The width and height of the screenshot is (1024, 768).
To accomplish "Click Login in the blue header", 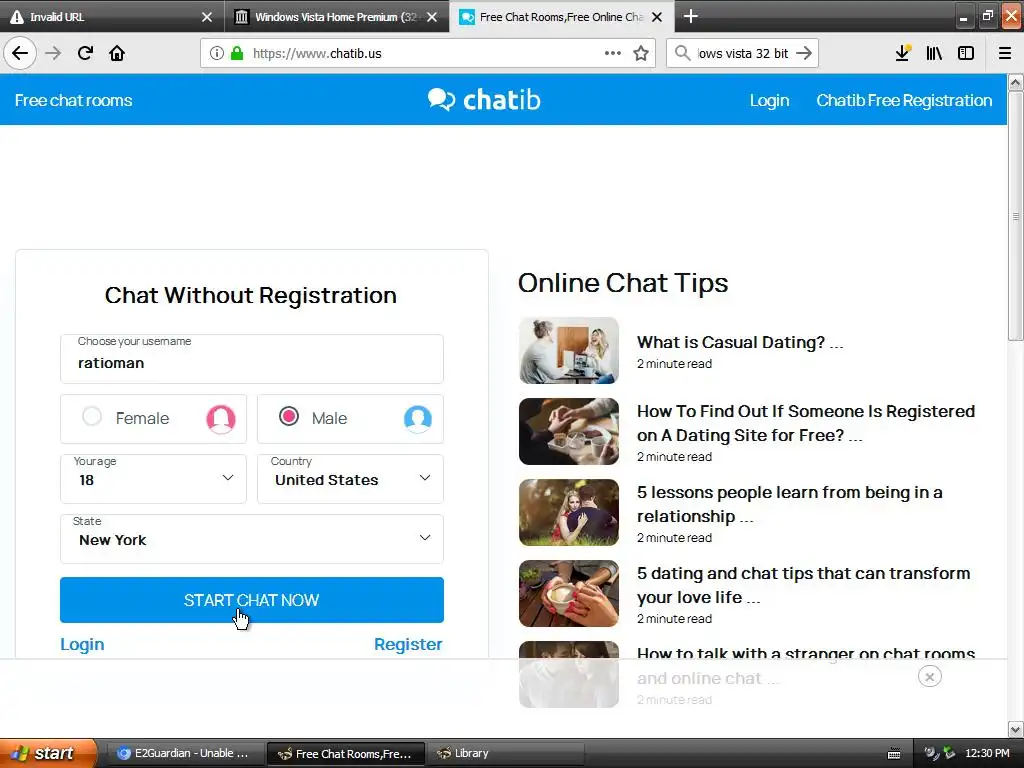I will [769, 100].
